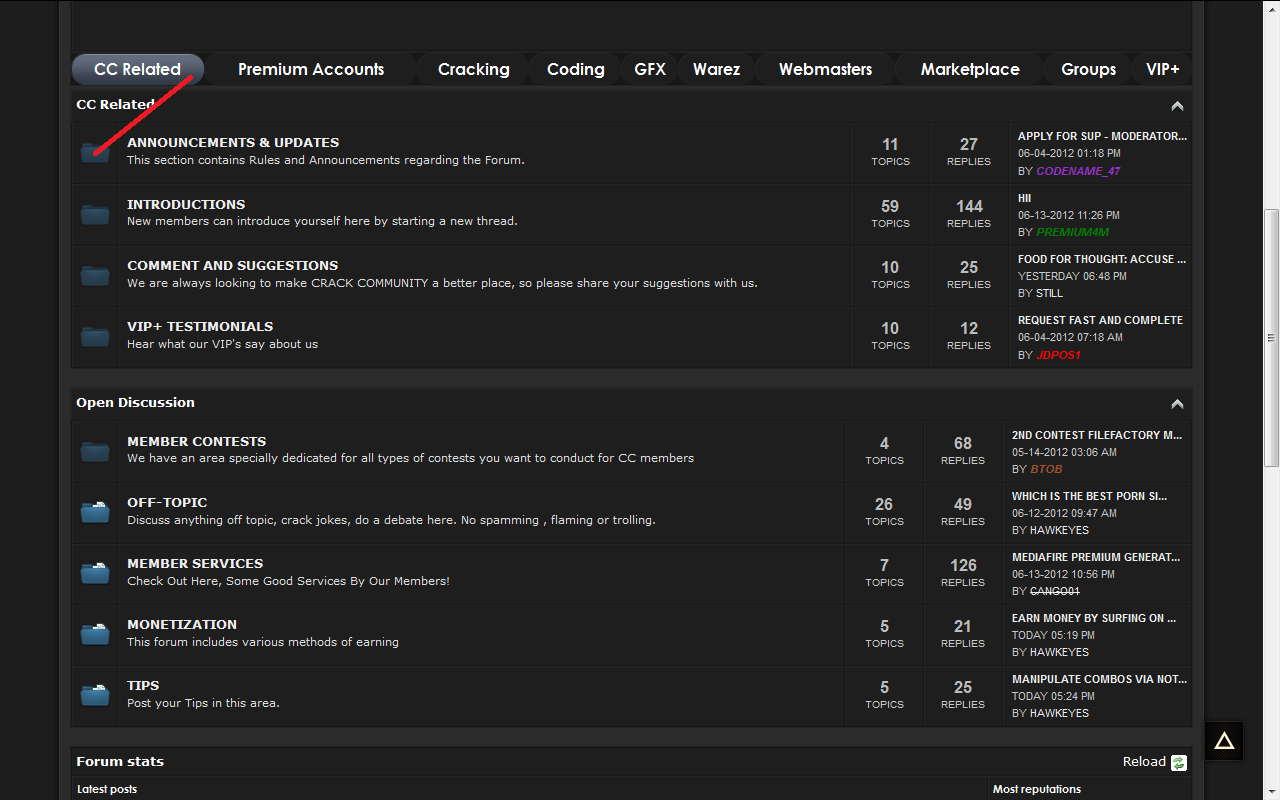Screen dimensions: 1280x800
Task: Open the Comment and Suggestions forum
Action: (x=232, y=265)
